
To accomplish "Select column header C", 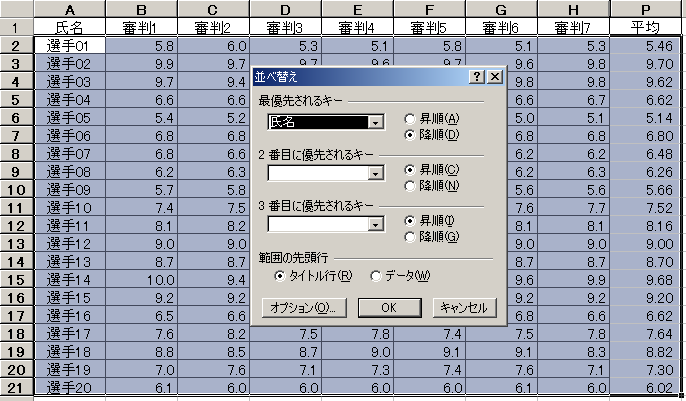I will (214, 9).
